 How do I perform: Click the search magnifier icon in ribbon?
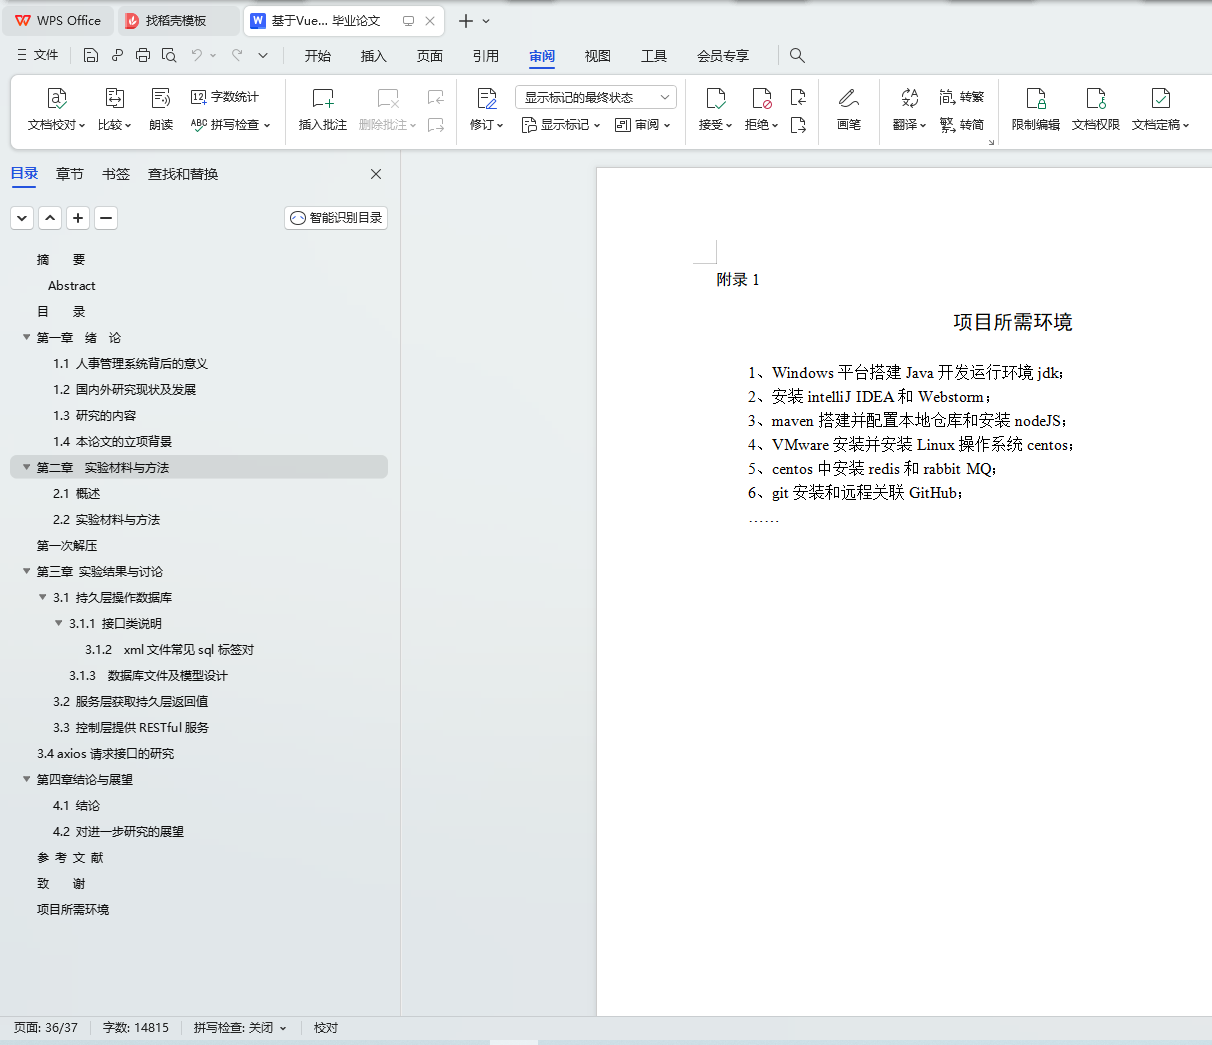click(797, 55)
